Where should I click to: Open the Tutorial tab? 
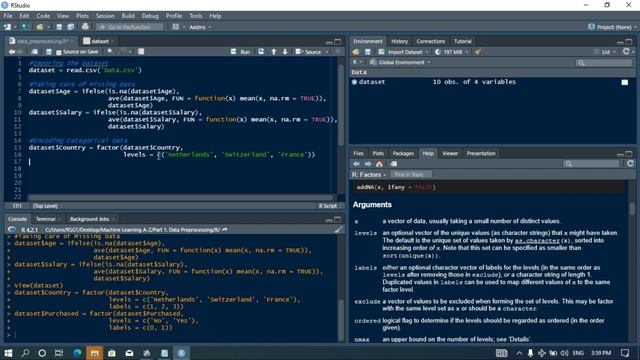[x=462, y=41]
